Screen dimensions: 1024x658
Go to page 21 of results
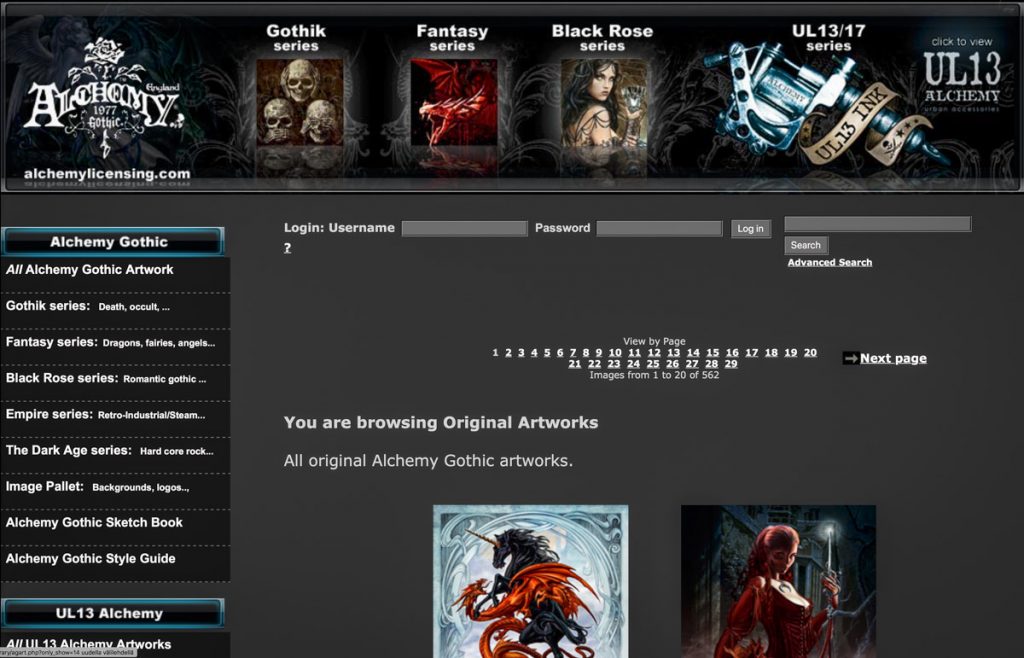tap(575, 364)
